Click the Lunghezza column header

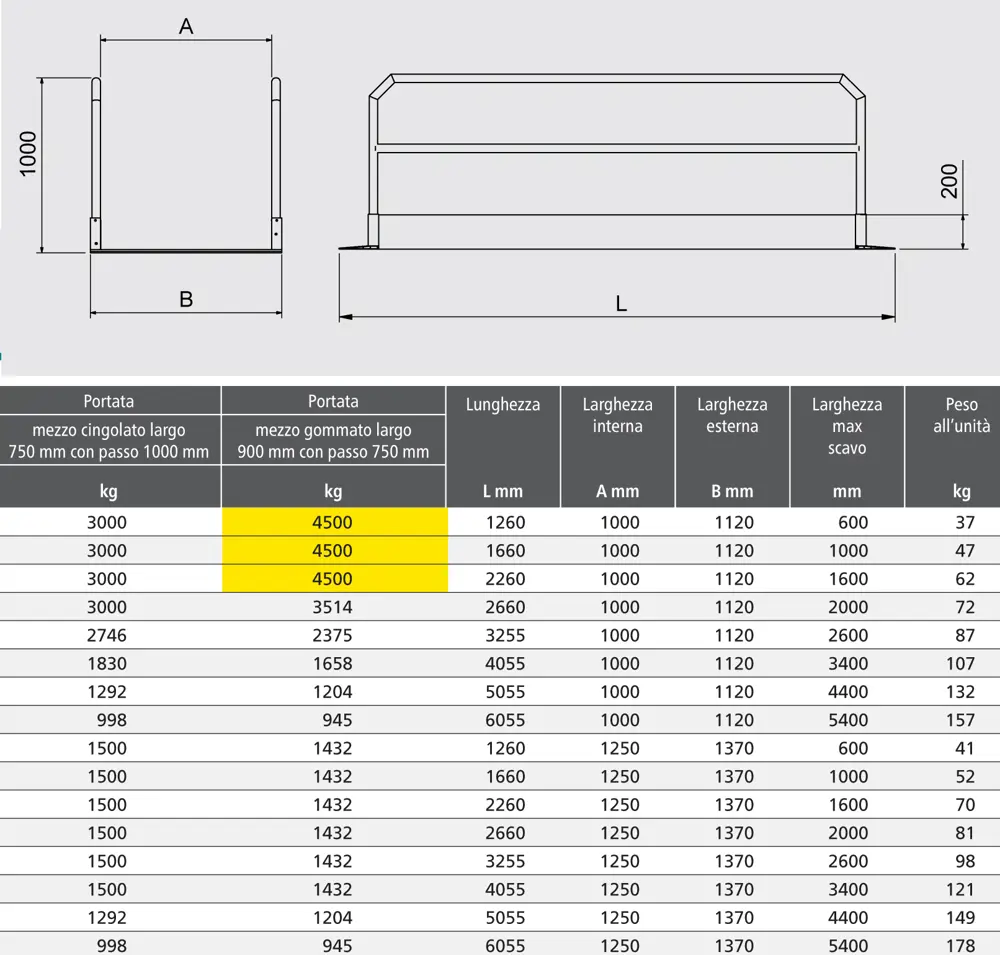click(x=503, y=405)
